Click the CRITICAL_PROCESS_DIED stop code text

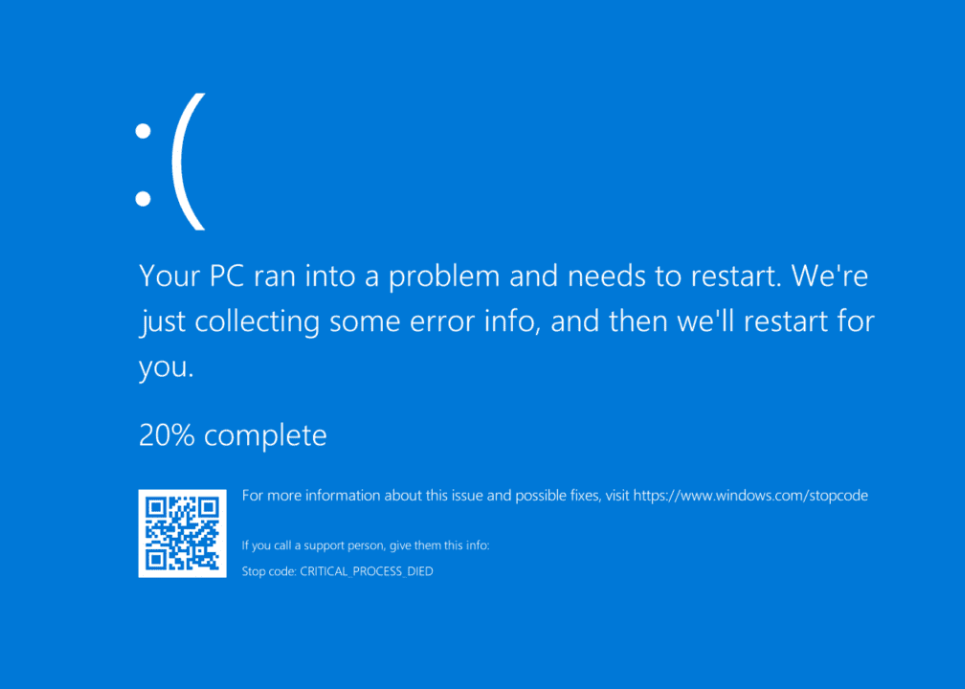click(367, 572)
